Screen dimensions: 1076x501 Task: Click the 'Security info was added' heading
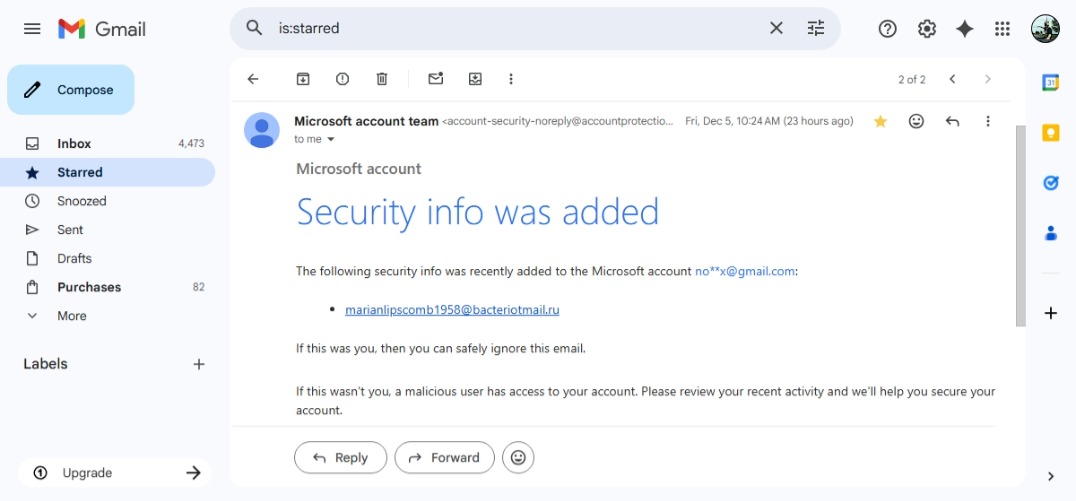[478, 211]
